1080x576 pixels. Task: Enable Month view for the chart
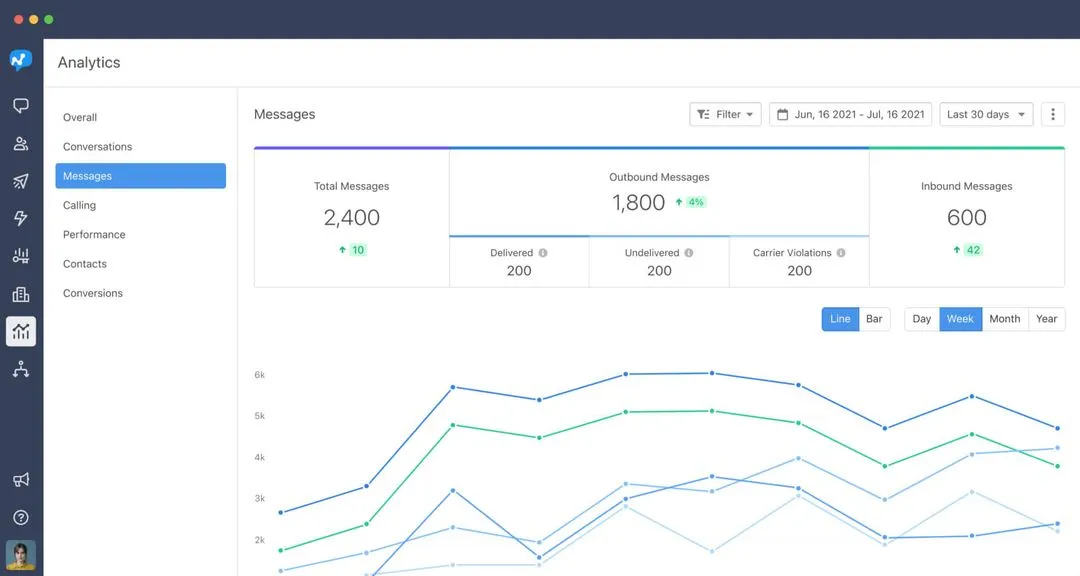1004,318
